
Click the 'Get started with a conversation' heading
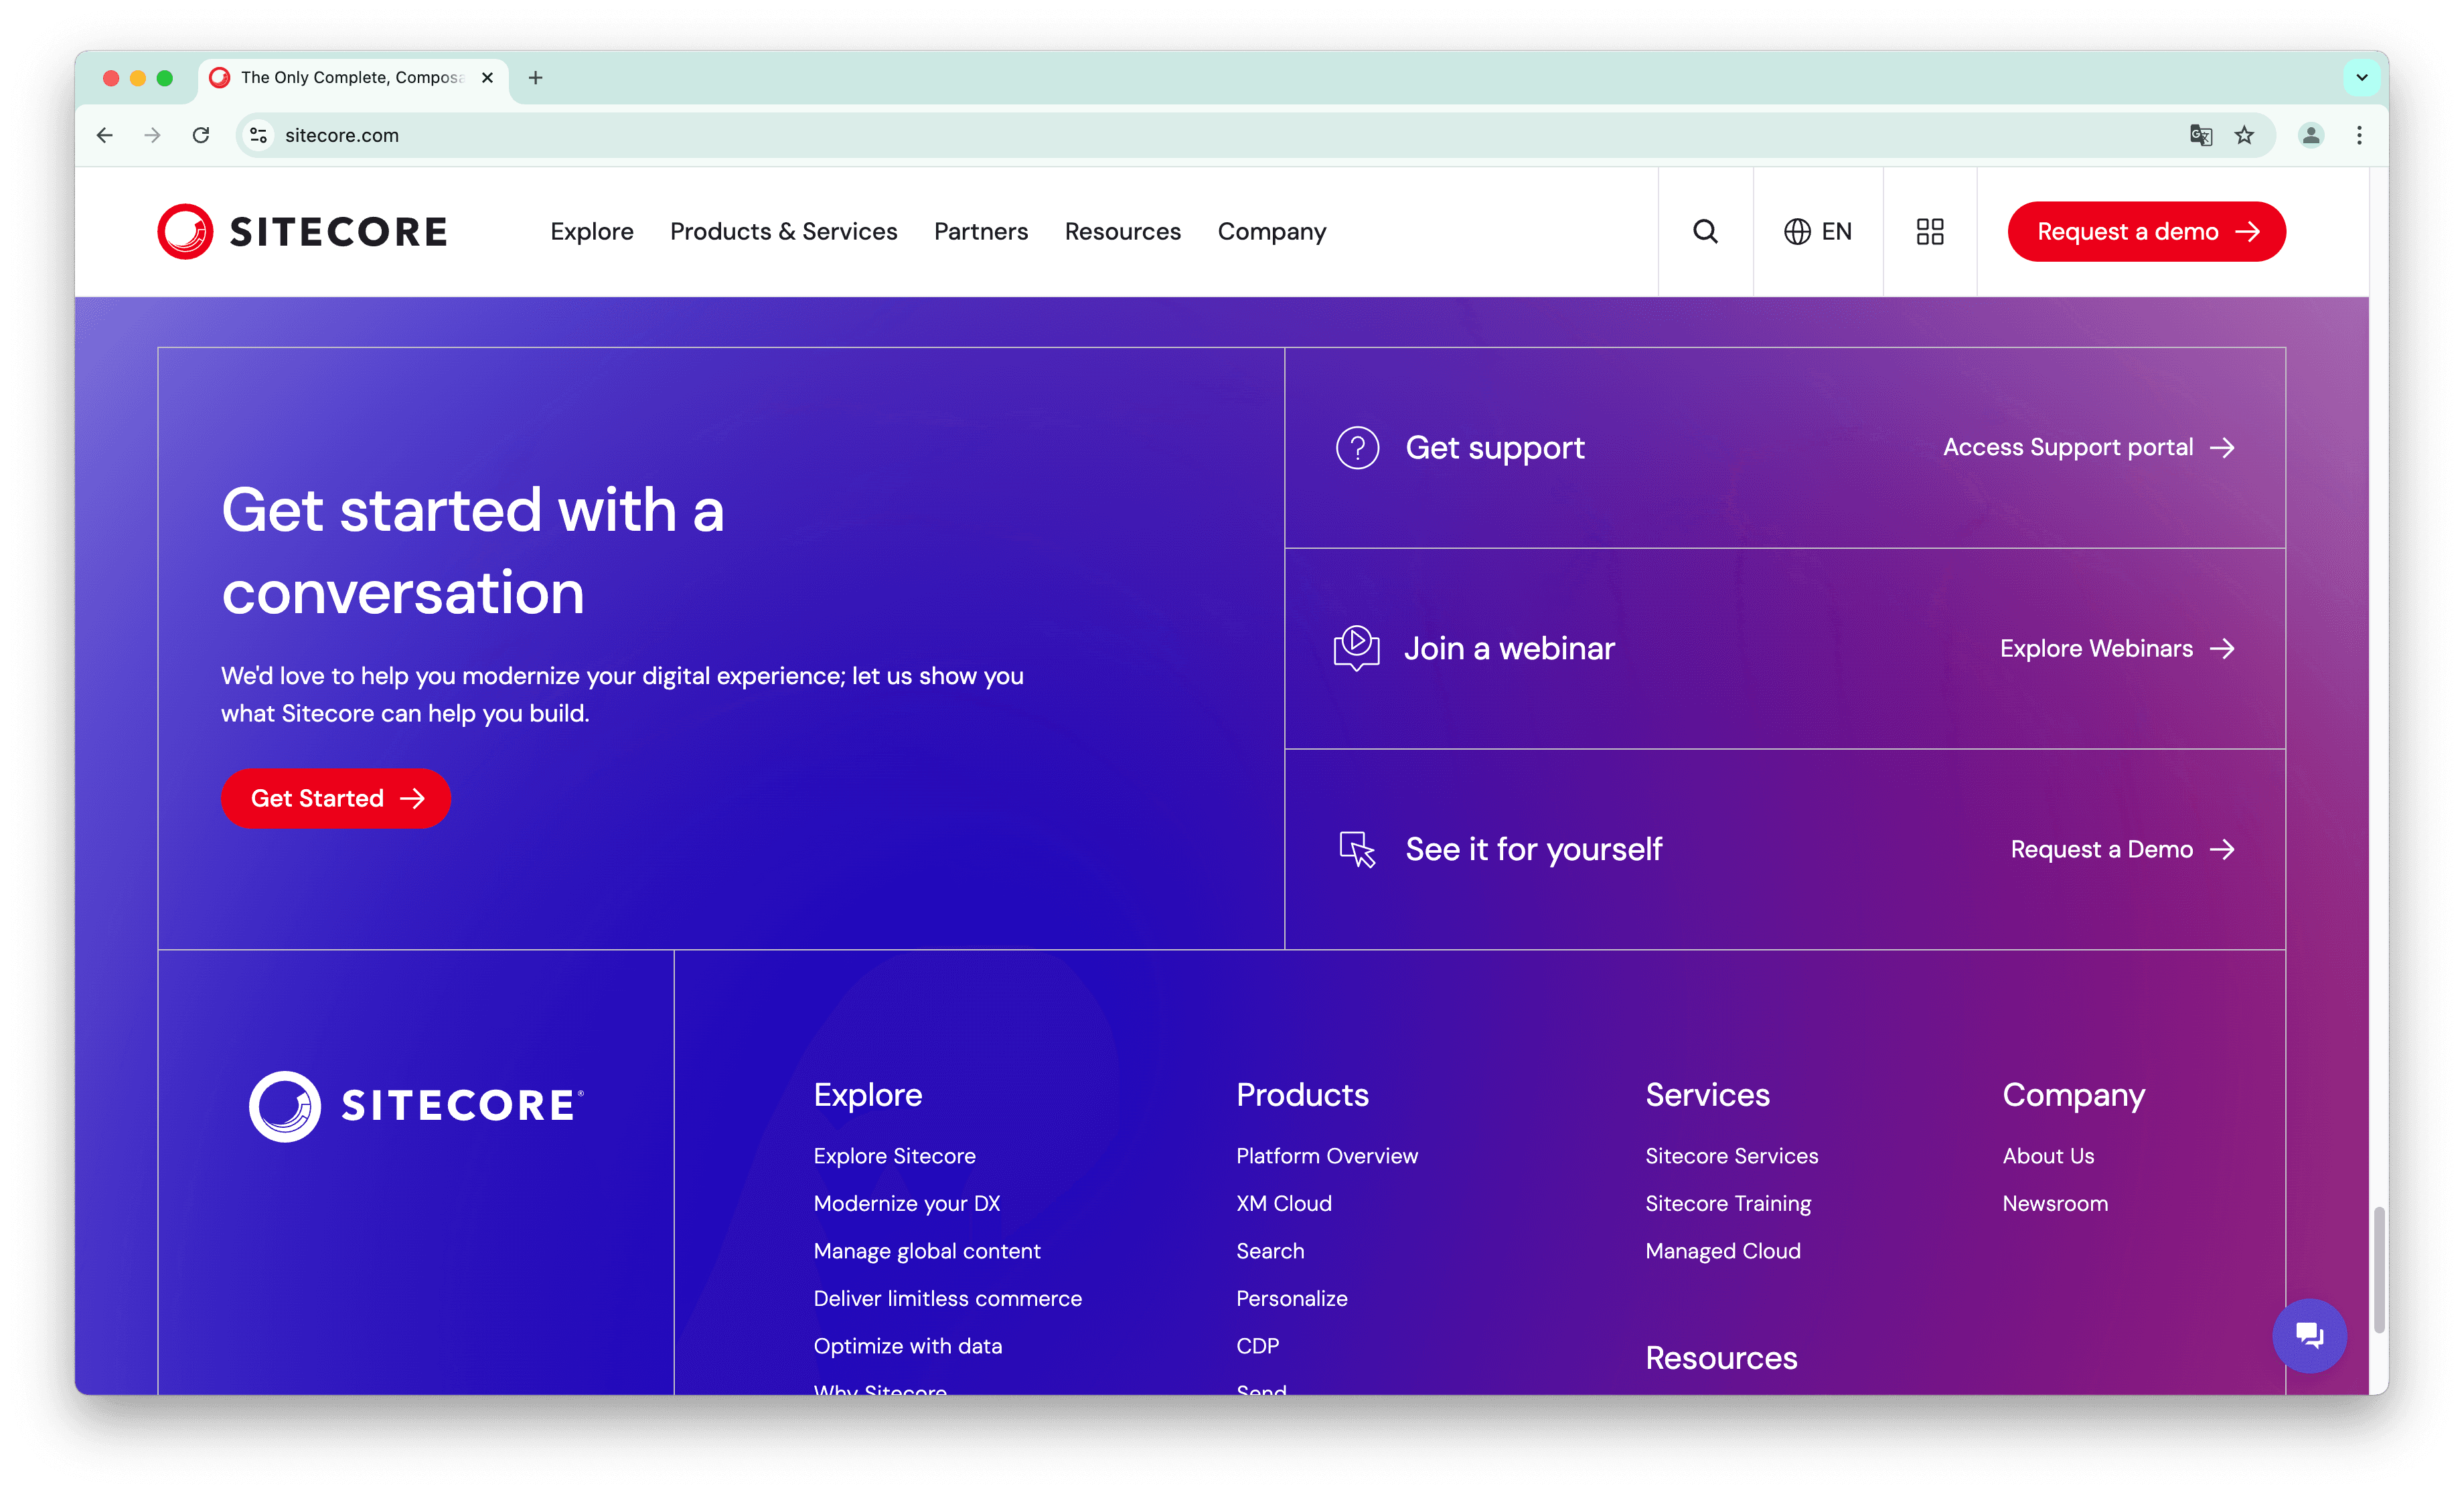point(472,551)
